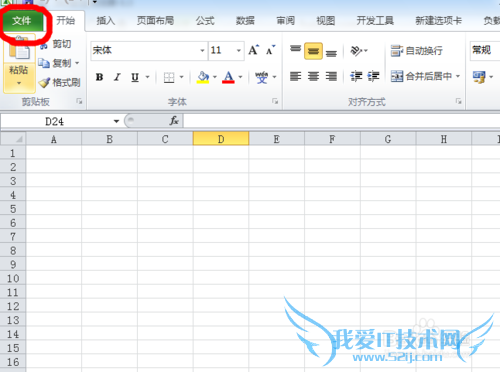
Task: Click 合并后居中 merge button
Action: pos(421,77)
